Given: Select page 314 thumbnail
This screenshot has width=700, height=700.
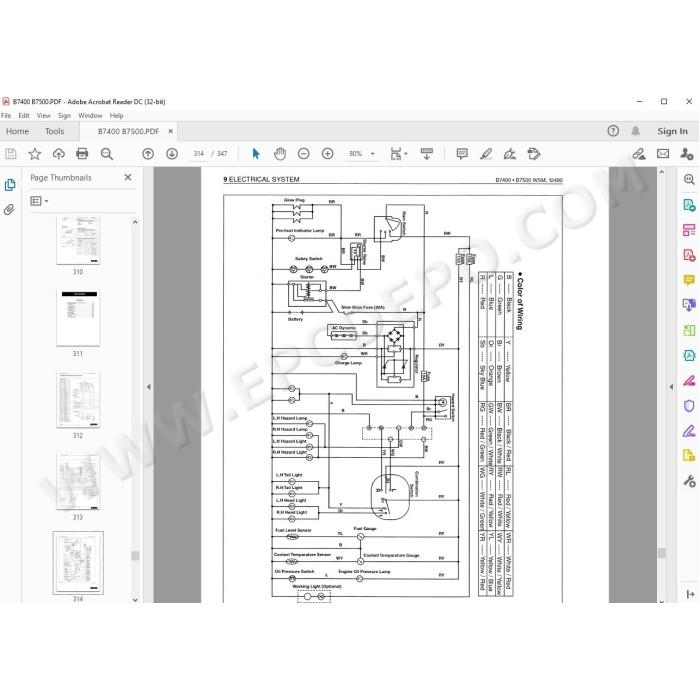Looking at the screenshot, I should [78, 562].
